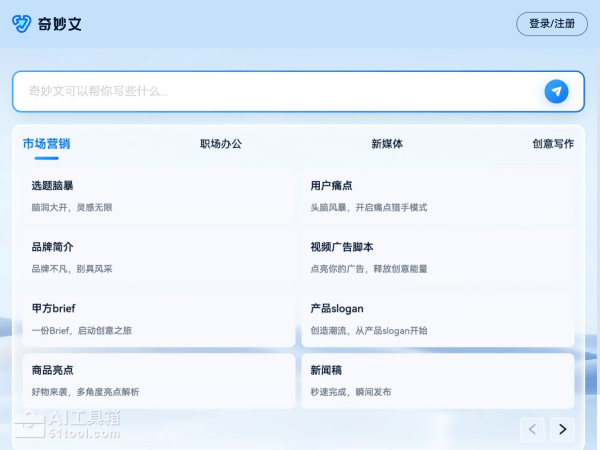Open the 商品亮点 card
Viewport: 600px width, 450px height.
coord(159,380)
